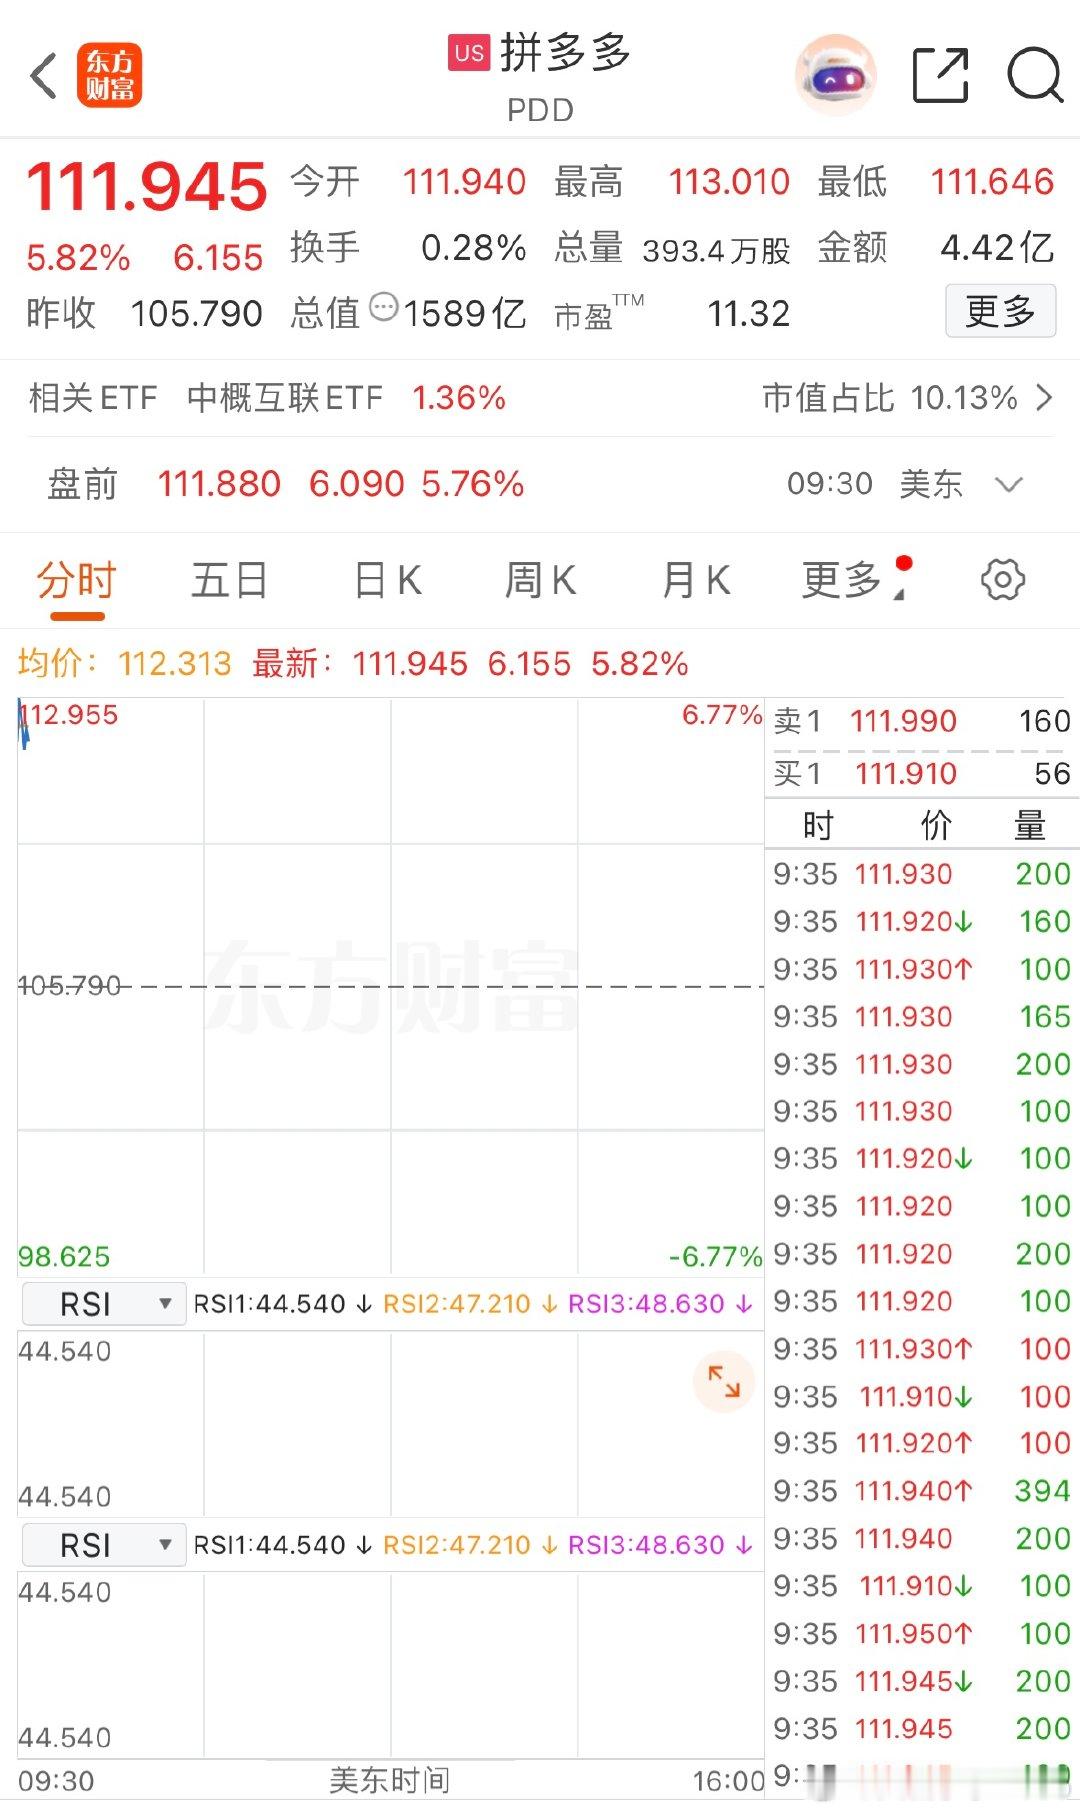Viewport: 1080px width, 1812px height.
Task: Tap the 市盈 11.32 value
Action: [749, 314]
